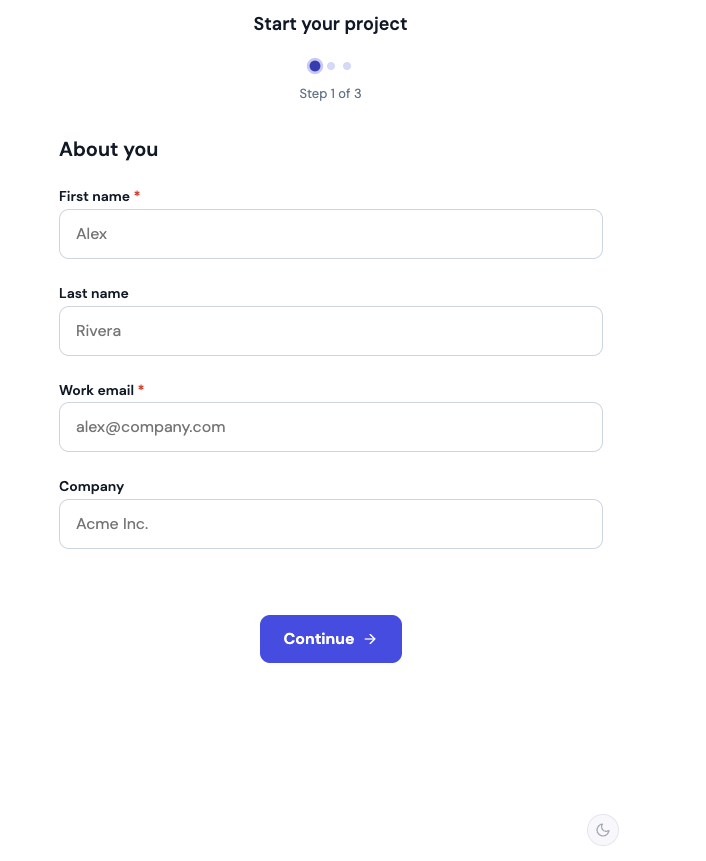
Task: Click the Company label
Action: tap(92, 487)
